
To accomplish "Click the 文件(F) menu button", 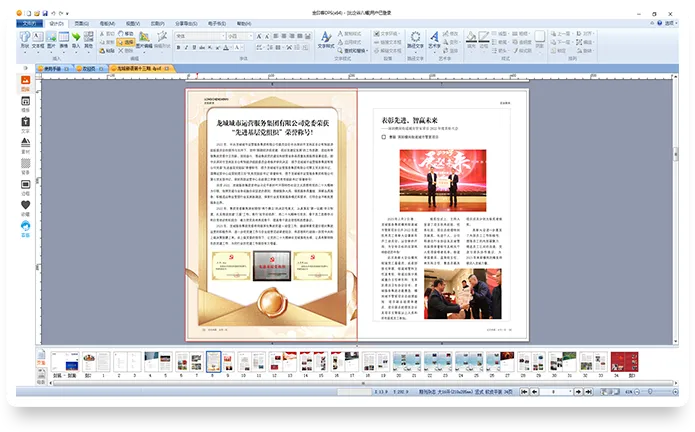I will pos(31,22).
